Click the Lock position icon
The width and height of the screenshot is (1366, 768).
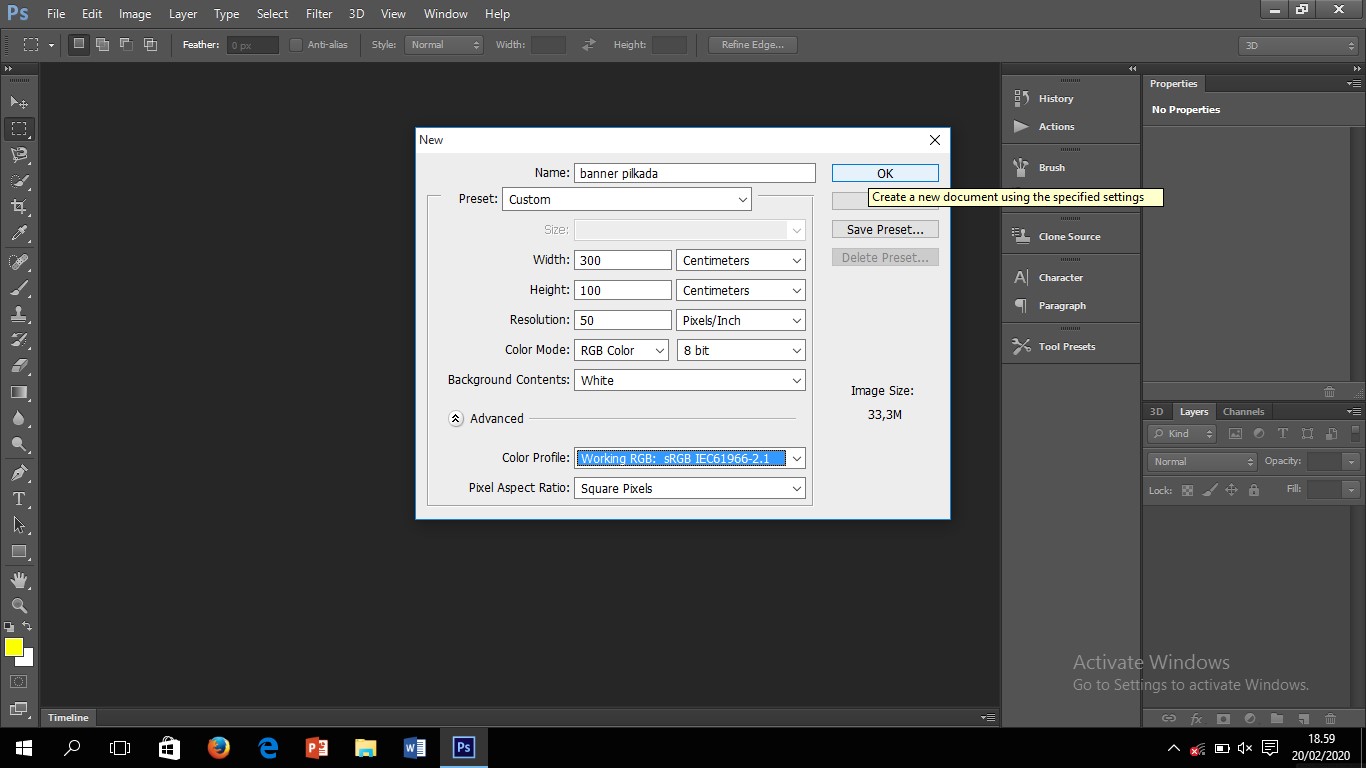coord(1232,490)
